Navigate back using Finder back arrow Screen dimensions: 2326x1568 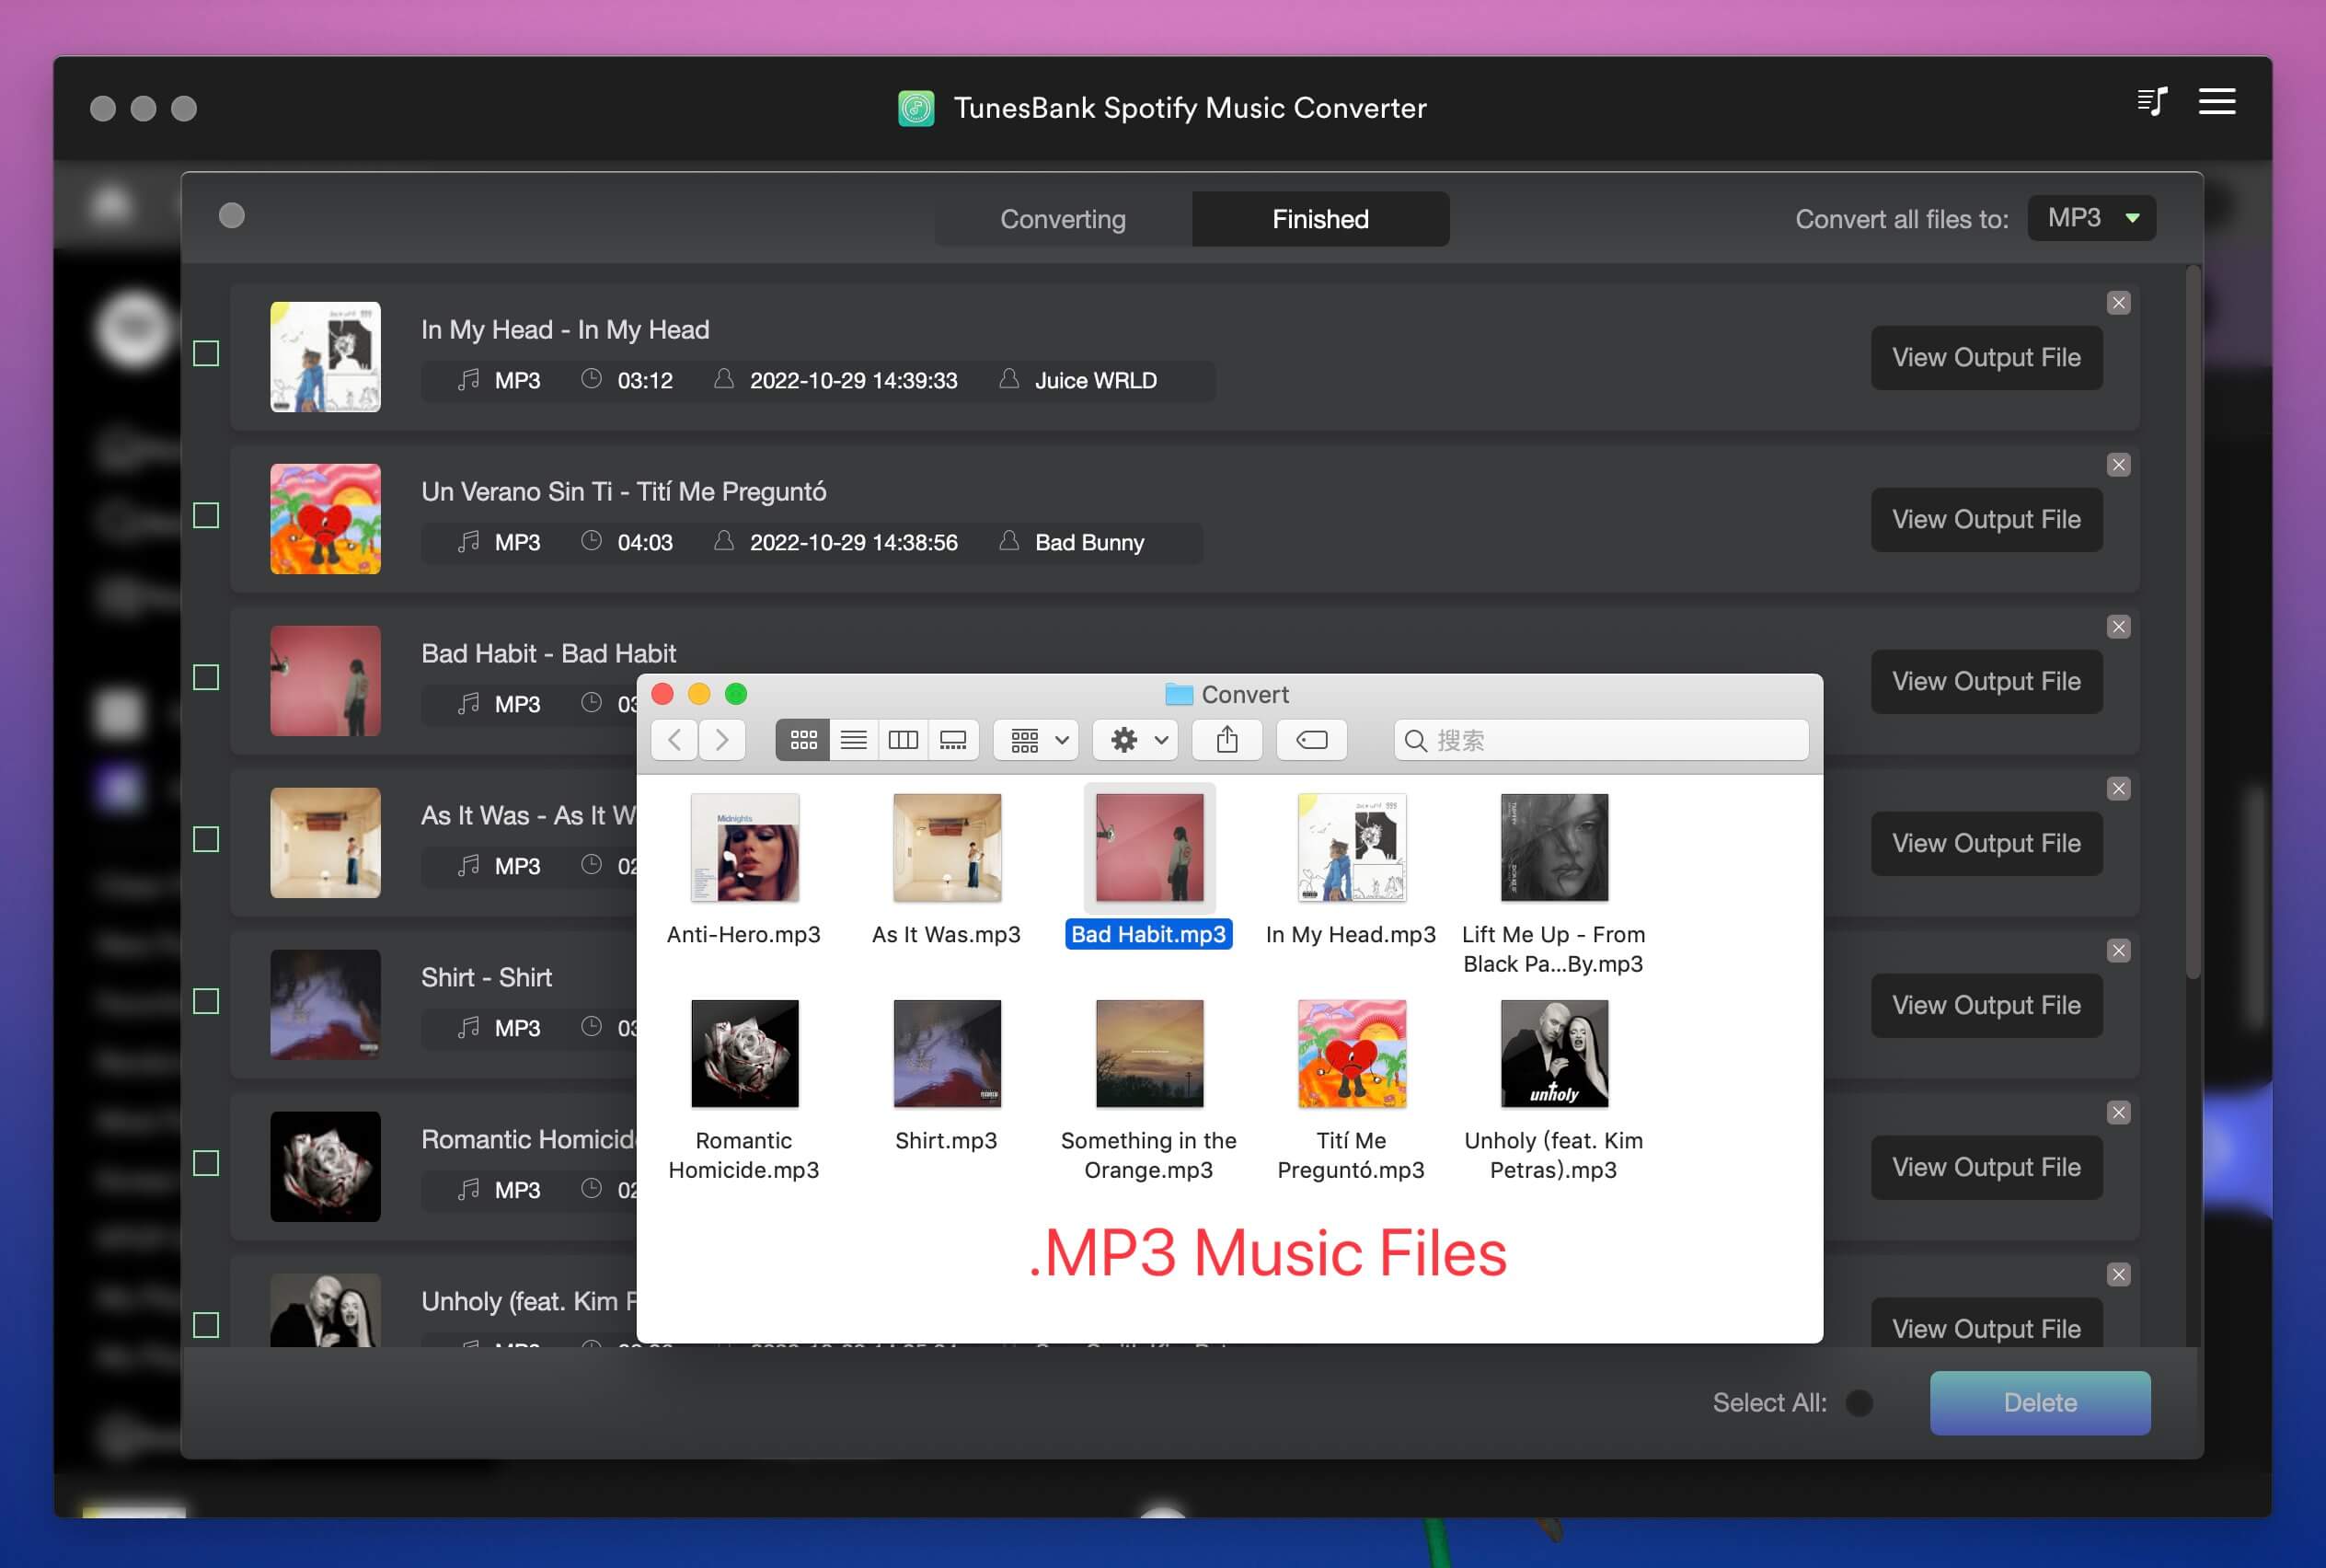[x=677, y=737]
